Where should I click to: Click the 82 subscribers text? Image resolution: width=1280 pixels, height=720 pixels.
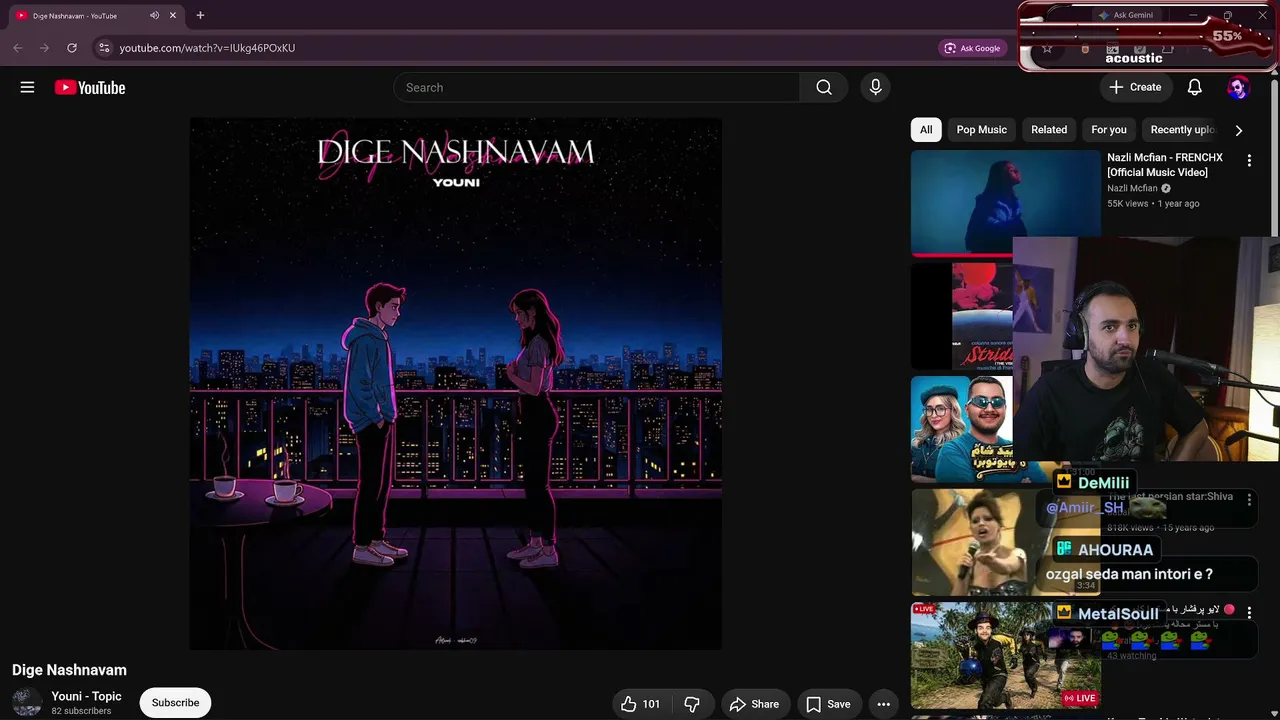81,711
